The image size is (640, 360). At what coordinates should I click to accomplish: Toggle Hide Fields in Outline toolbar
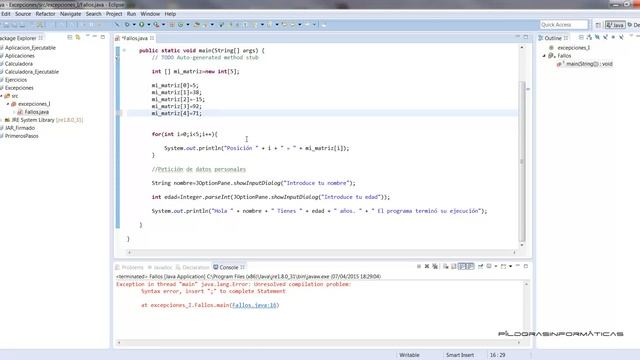pyautogui.click(x=597, y=37)
